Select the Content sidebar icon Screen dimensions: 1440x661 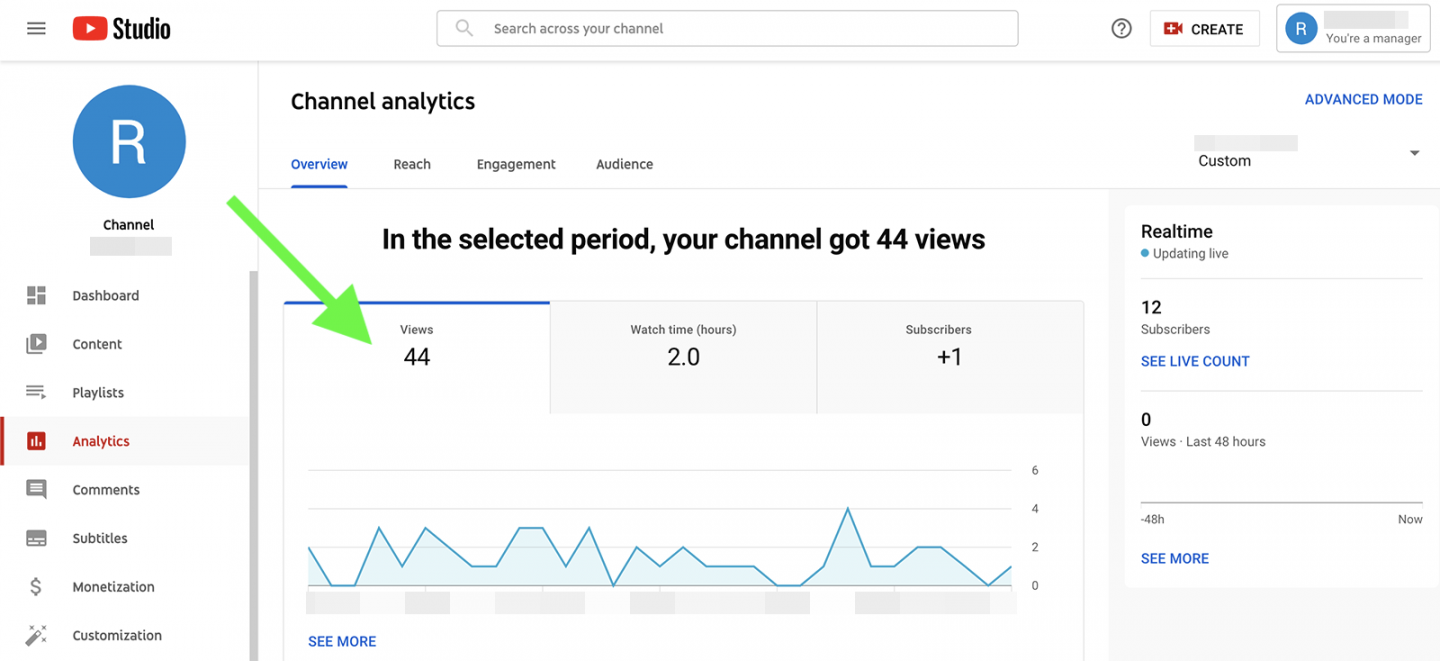tap(36, 343)
